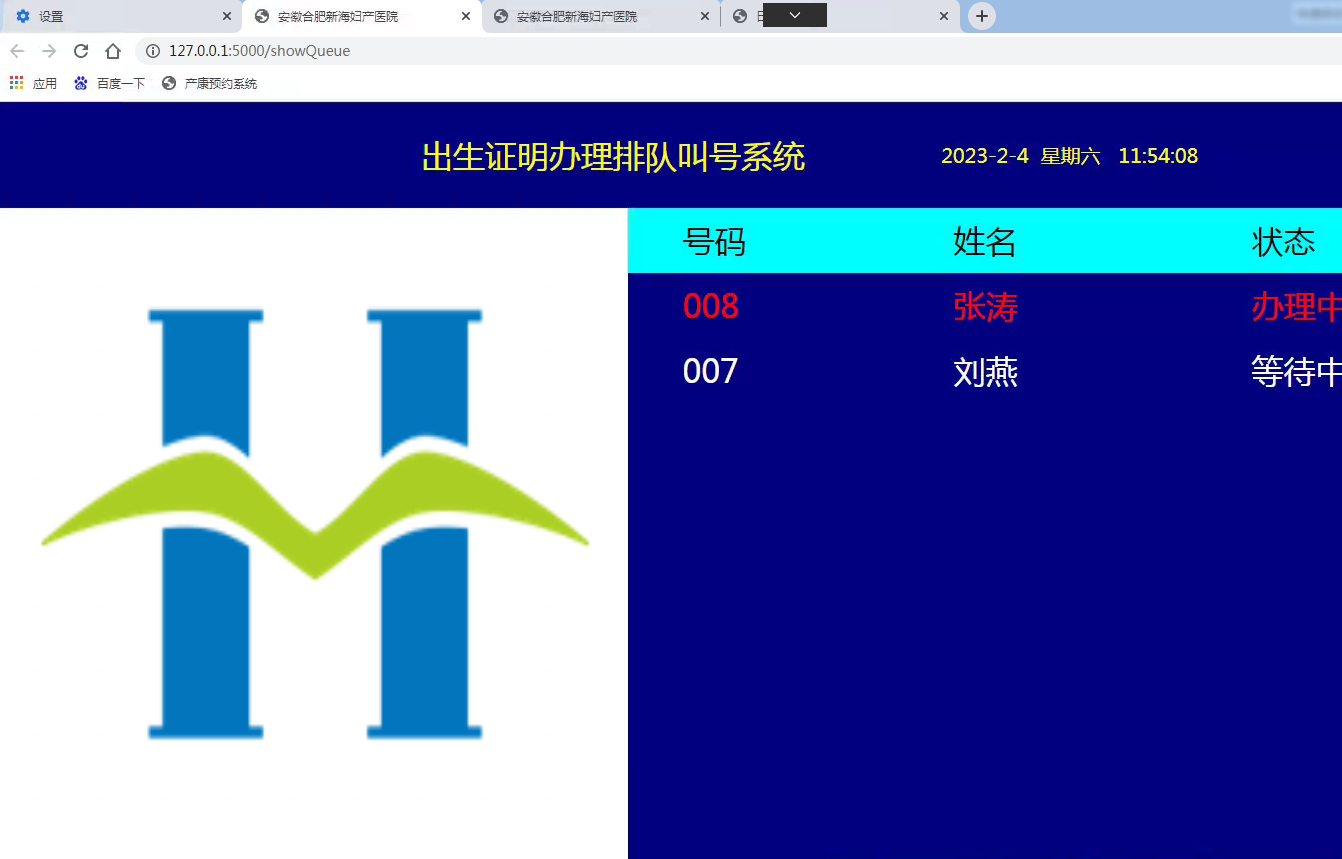Click the dark chevron dropdown overlay
This screenshot has width=1342, height=859.
795,15
